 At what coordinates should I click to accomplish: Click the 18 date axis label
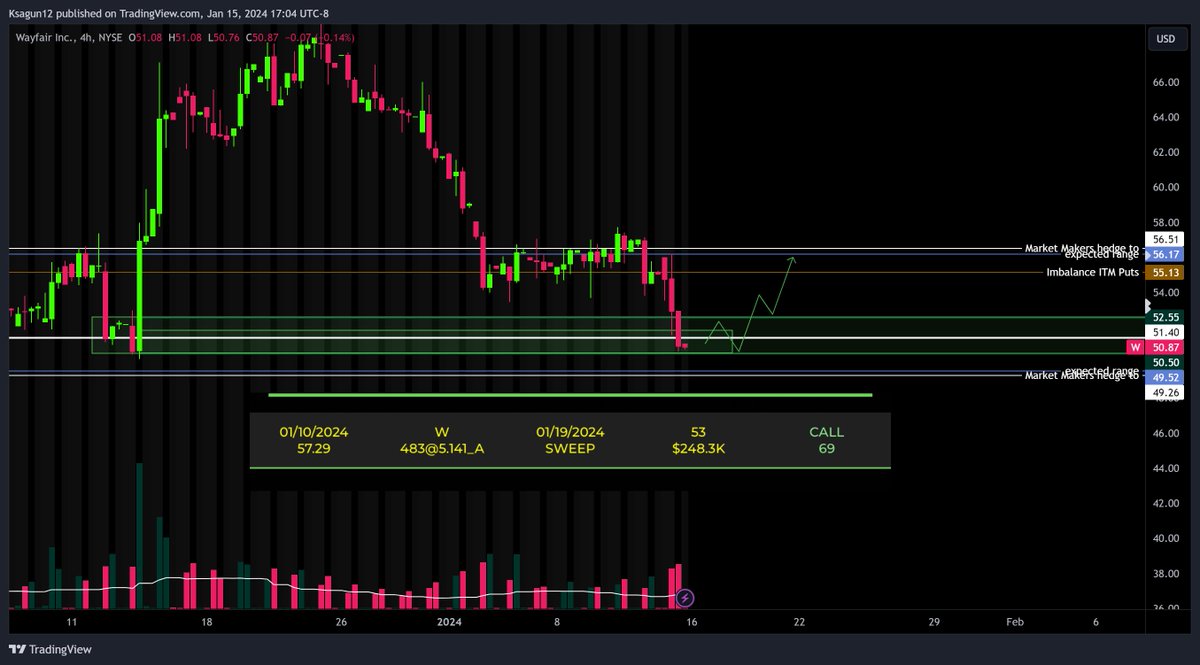[x=206, y=621]
